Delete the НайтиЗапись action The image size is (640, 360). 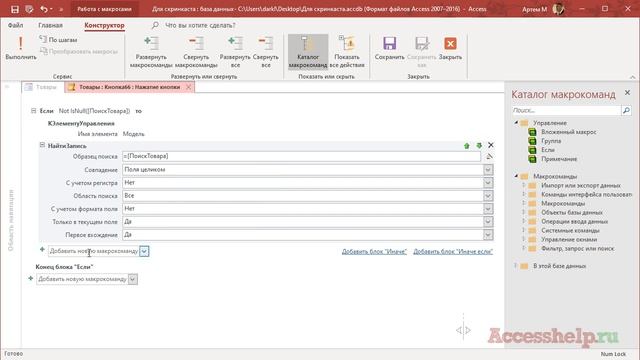pyautogui.click(x=491, y=145)
